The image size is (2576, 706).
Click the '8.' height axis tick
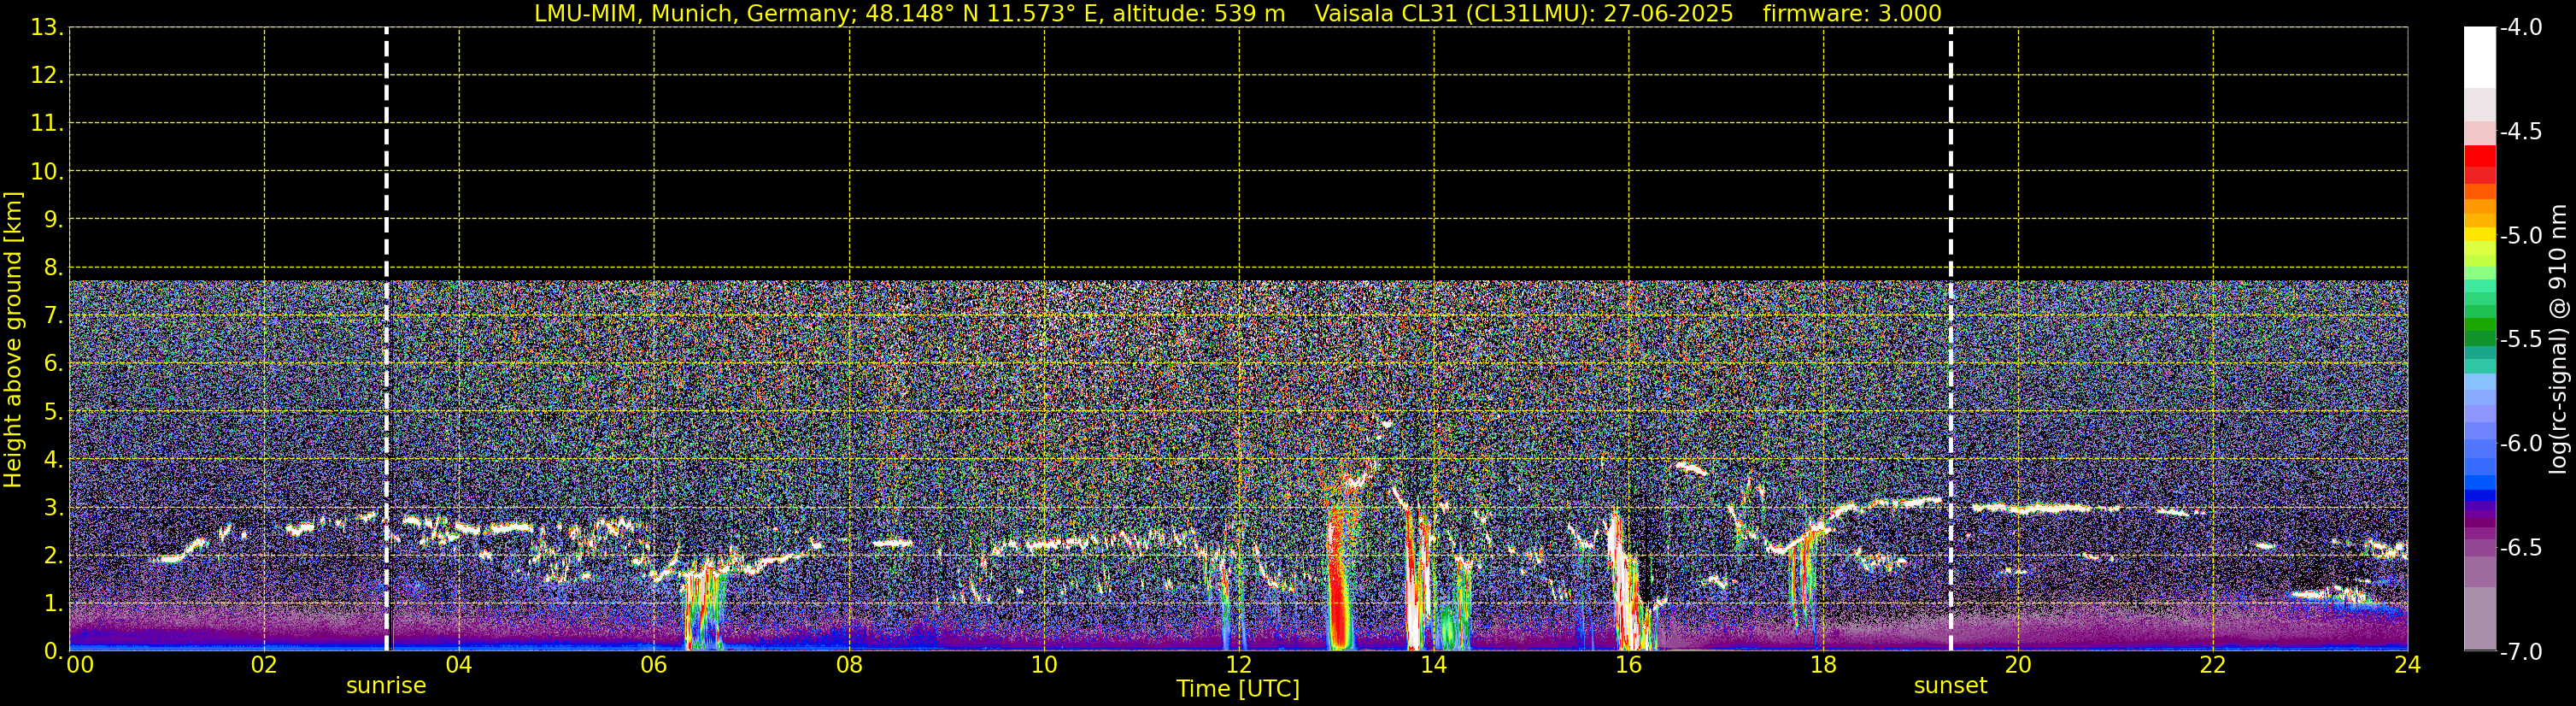pyautogui.click(x=53, y=268)
